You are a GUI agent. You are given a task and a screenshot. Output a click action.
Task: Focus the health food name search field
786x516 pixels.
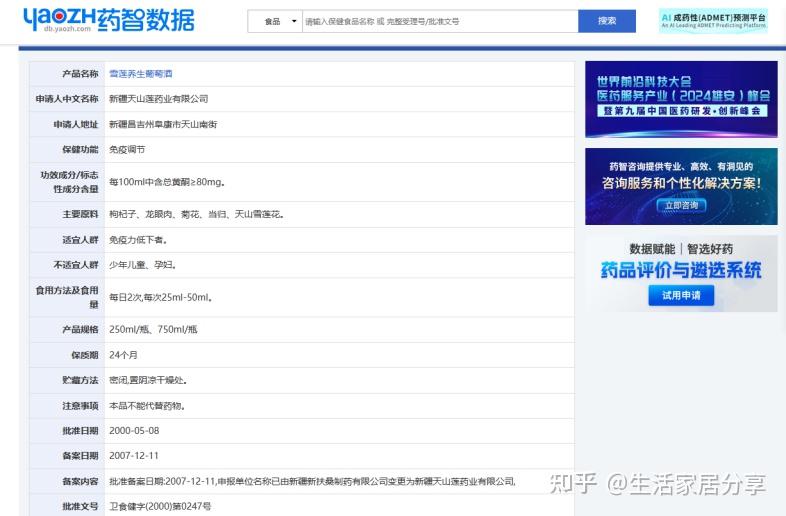click(440, 22)
